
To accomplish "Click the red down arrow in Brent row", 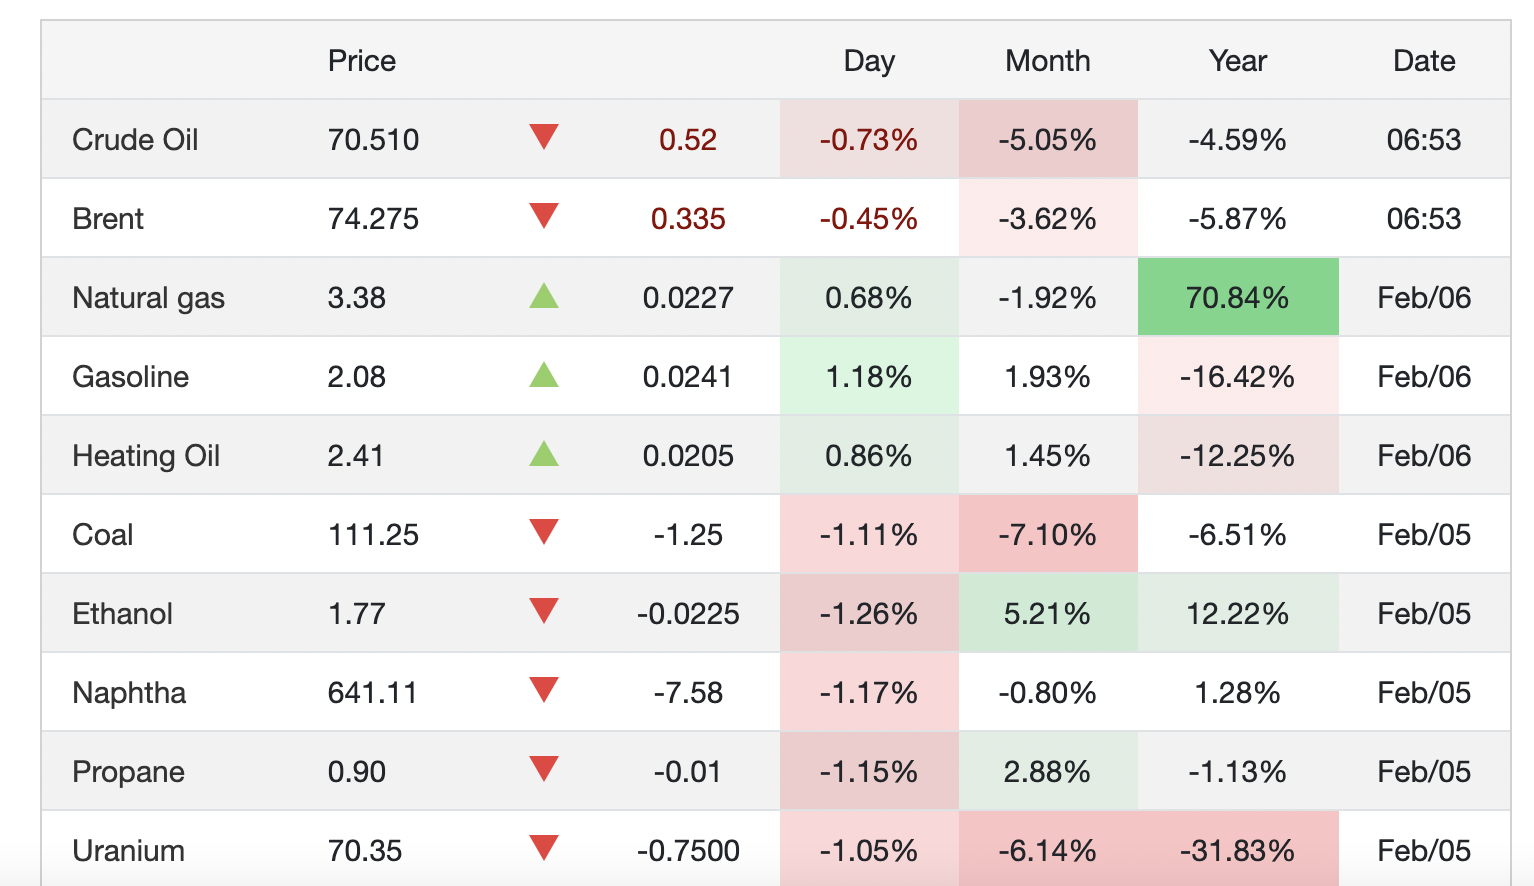I will point(544,215).
